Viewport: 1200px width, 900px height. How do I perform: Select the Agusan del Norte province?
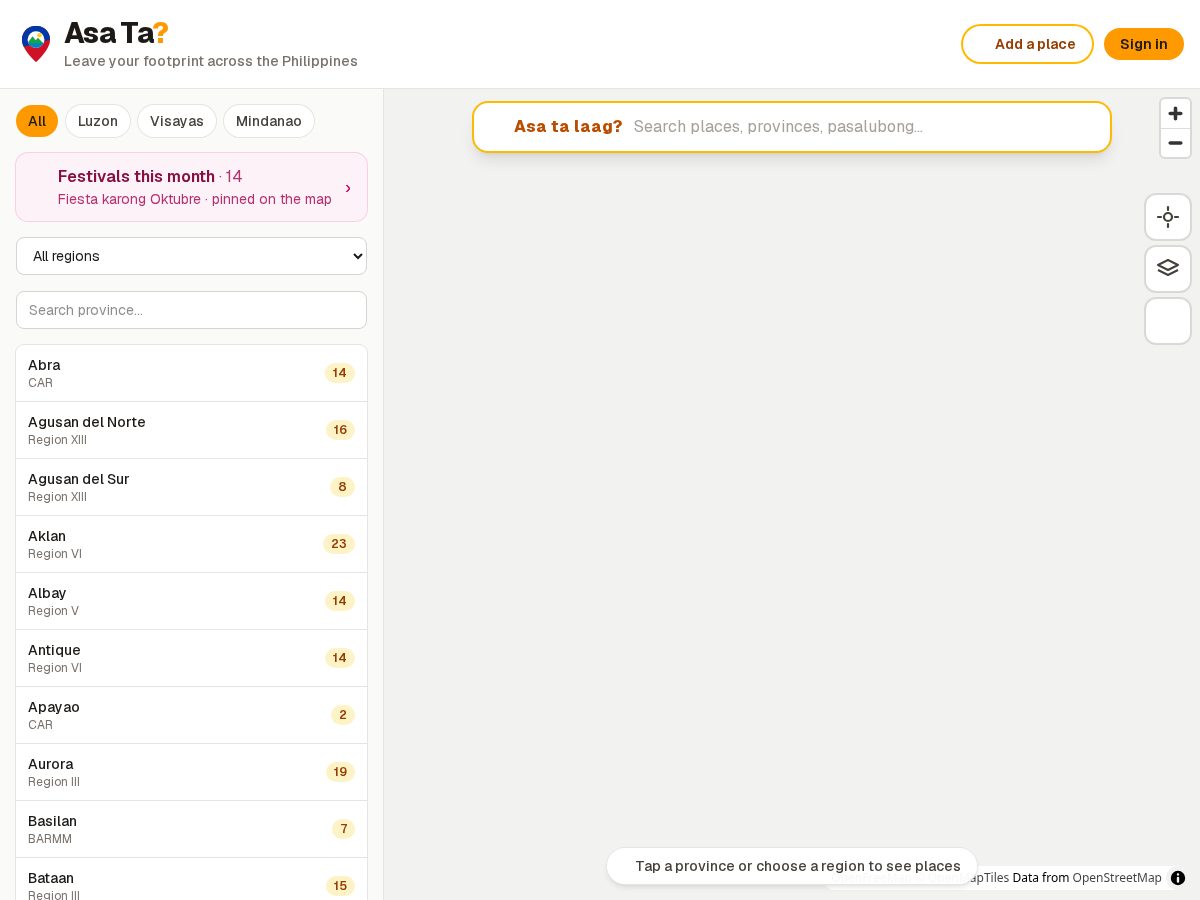pos(191,430)
